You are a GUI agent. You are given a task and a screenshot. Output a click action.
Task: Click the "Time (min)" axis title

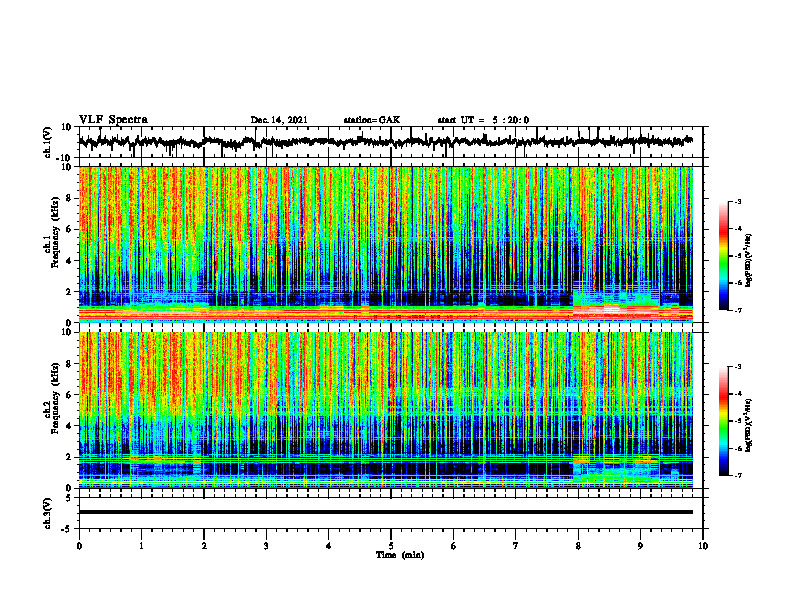[400, 555]
